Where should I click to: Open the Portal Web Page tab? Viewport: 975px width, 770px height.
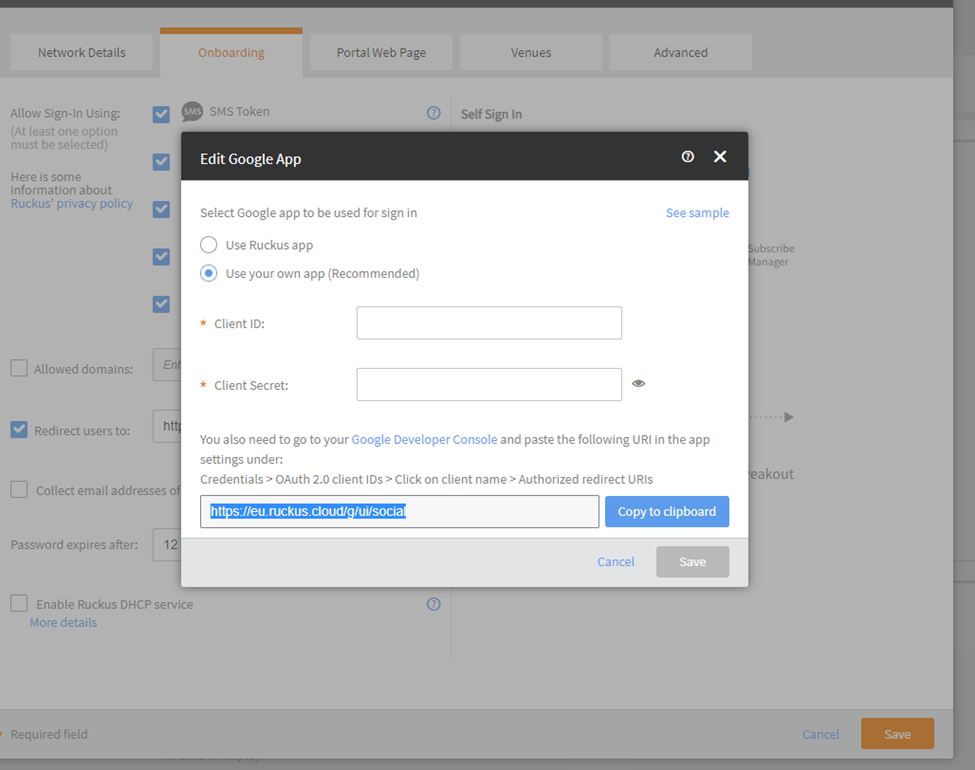click(381, 53)
